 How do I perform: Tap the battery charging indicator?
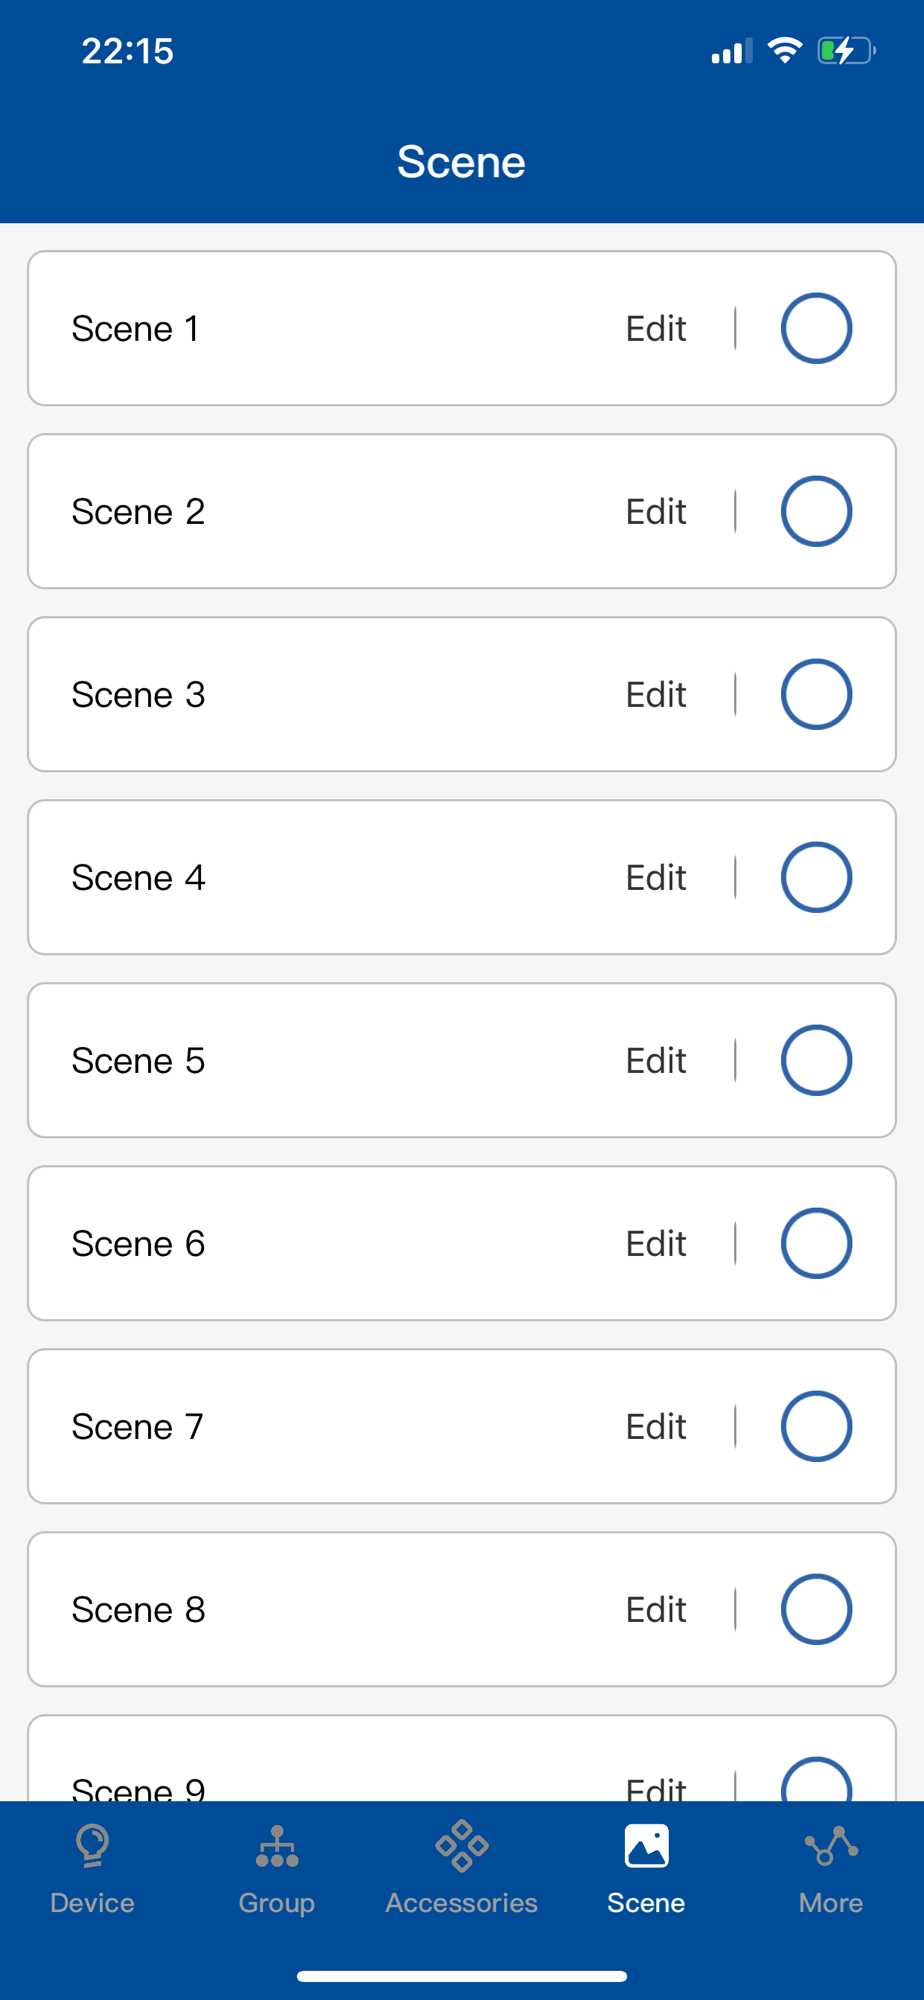click(846, 50)
